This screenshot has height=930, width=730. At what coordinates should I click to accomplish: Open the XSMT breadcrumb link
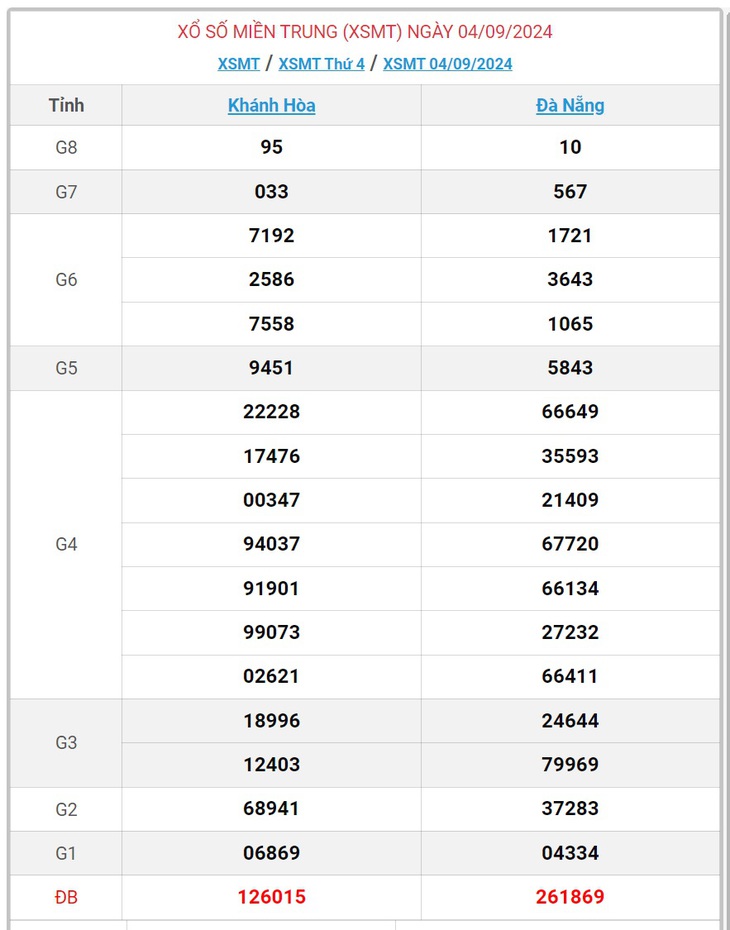[238, 64]
